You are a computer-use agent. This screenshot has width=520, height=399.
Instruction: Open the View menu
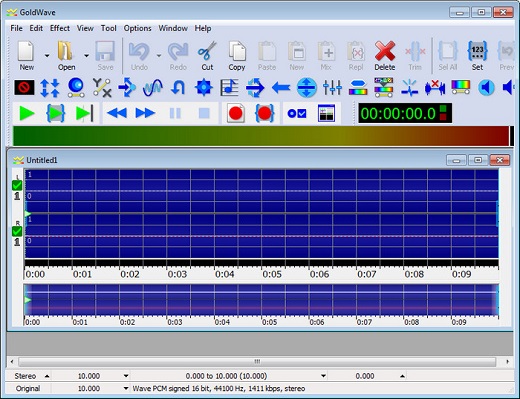[x=85, y=28]
